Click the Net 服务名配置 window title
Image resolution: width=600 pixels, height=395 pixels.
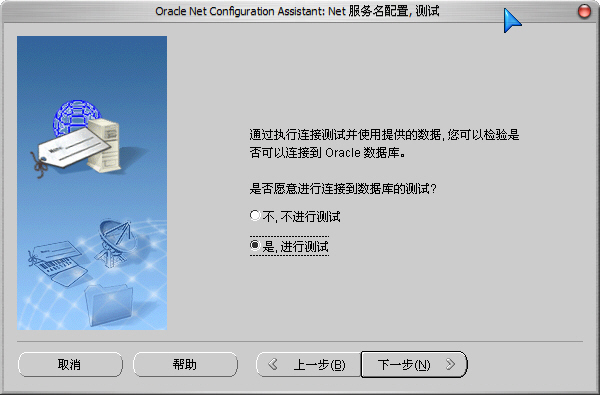(x=297, y=11)
